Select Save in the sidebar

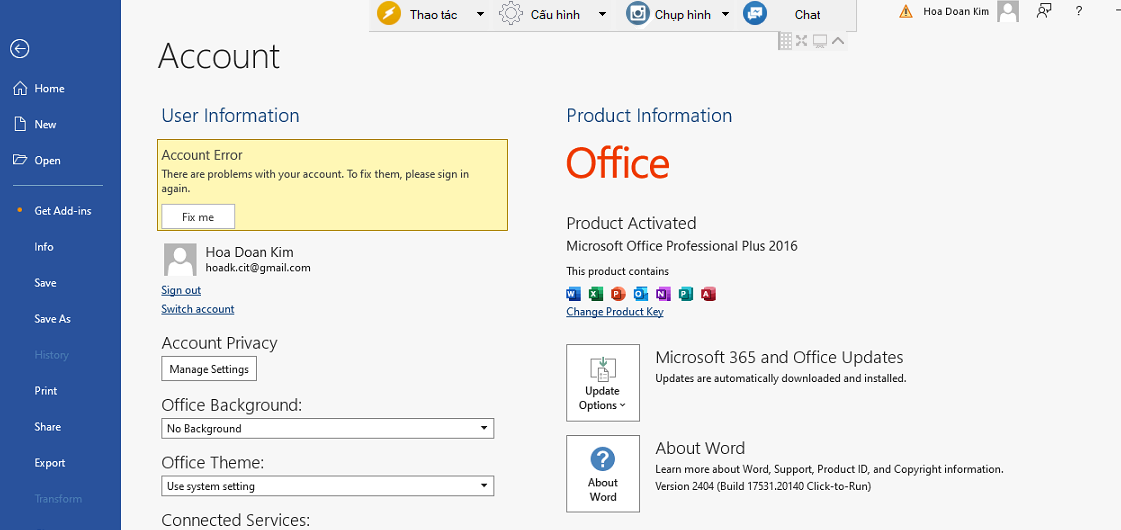45,283
